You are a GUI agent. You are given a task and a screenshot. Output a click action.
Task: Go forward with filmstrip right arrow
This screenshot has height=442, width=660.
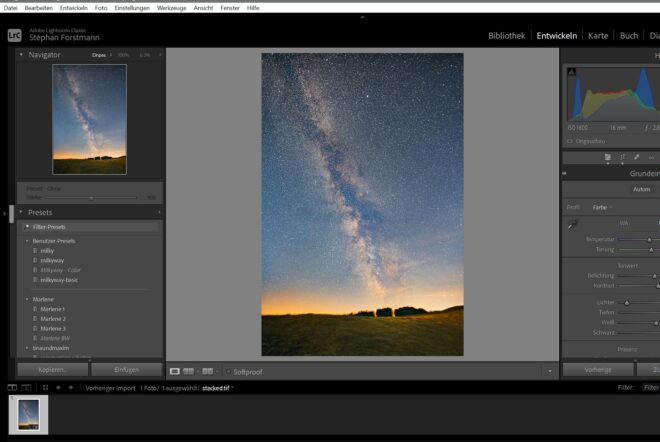pyautogui.click(x=71, y=387)
